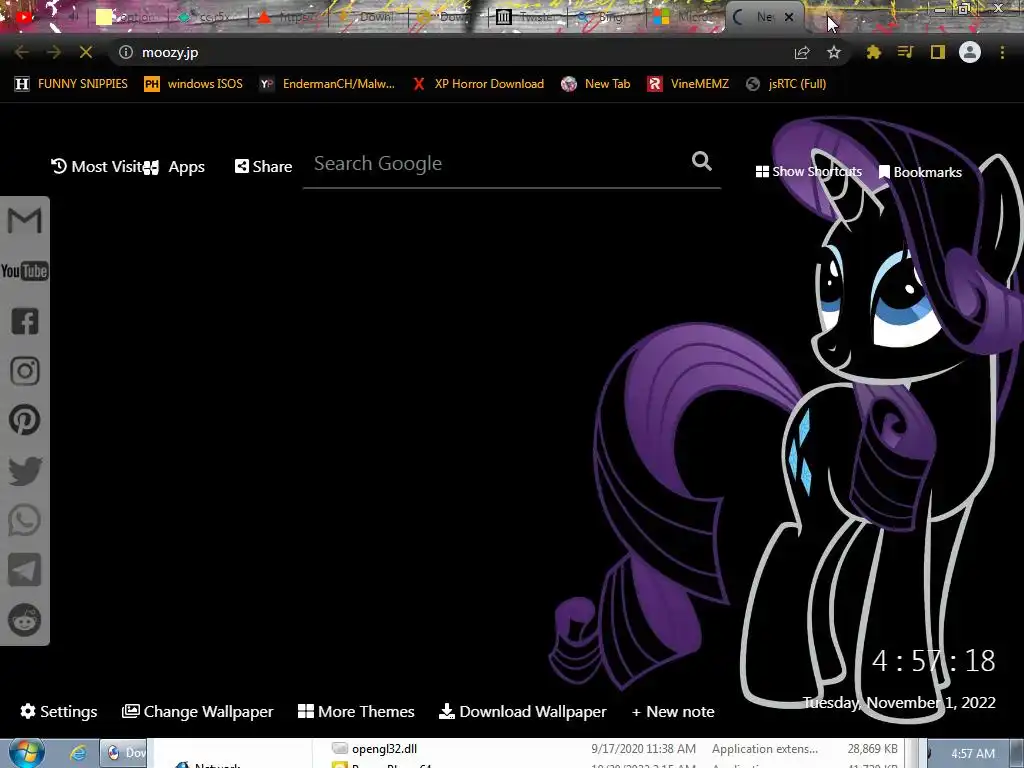1024x768 pixels.
Task: Stop loading the page
Action: pos(86,52)
